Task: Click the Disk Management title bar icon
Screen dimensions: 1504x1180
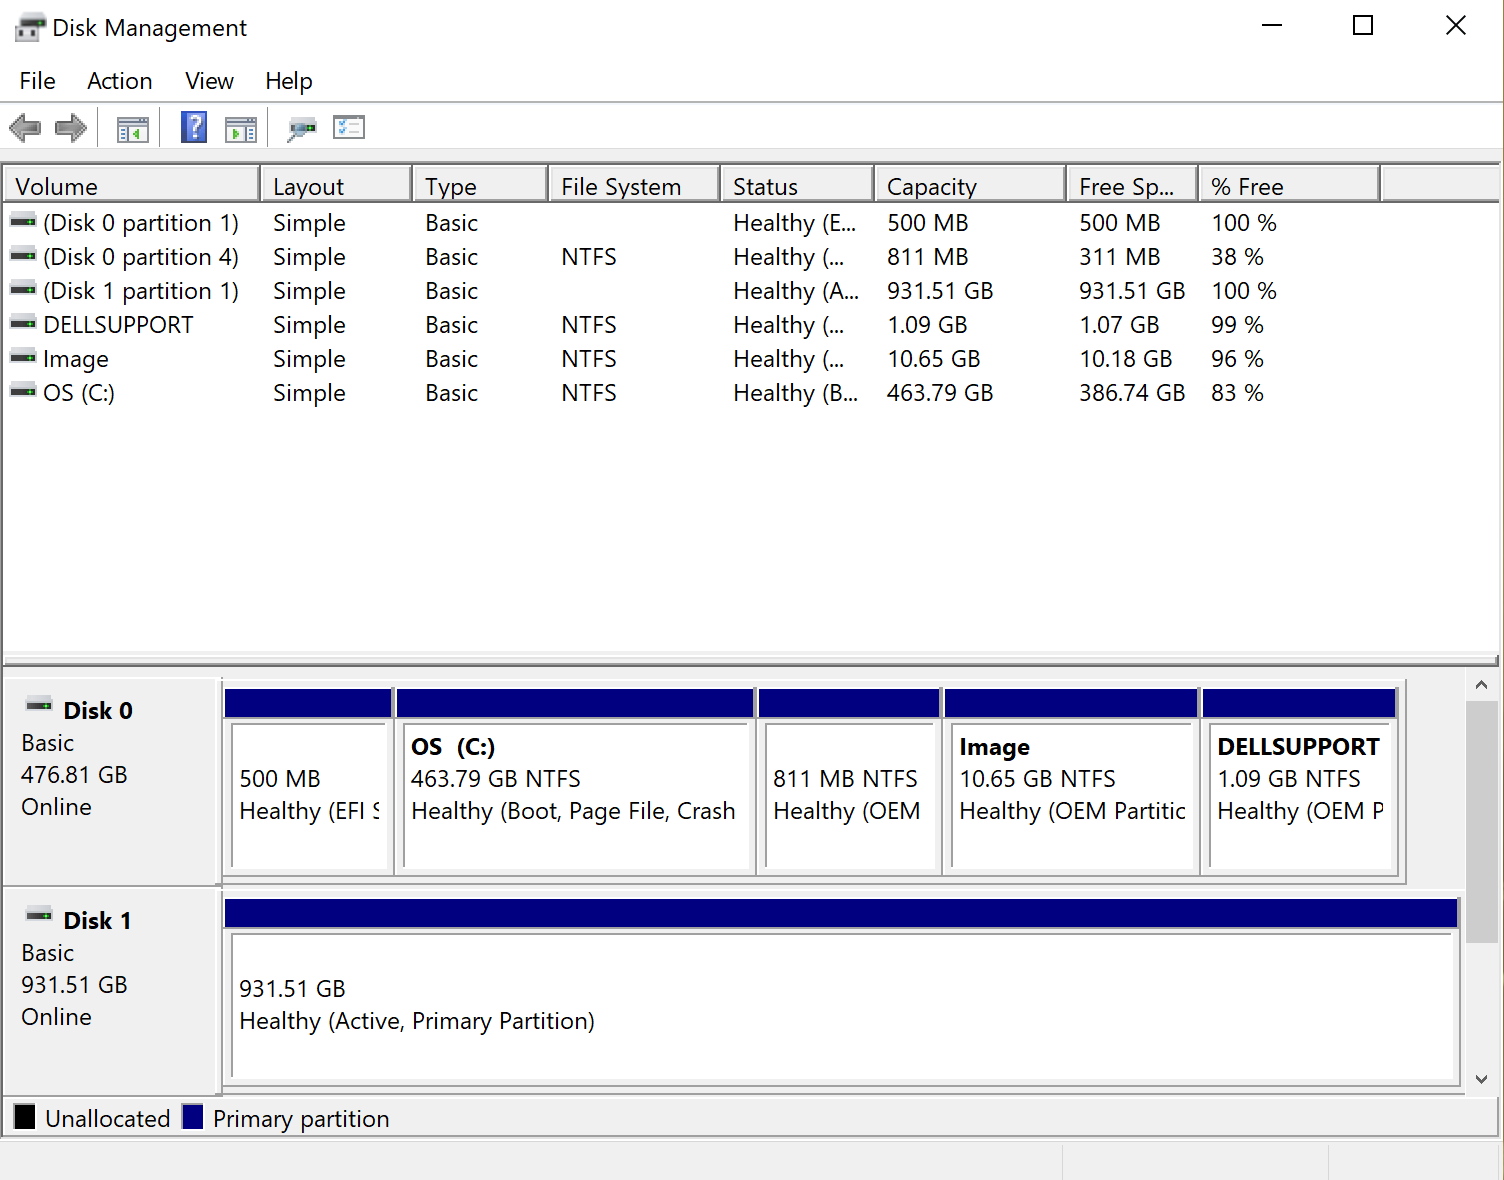Action: tap(31, 27)
